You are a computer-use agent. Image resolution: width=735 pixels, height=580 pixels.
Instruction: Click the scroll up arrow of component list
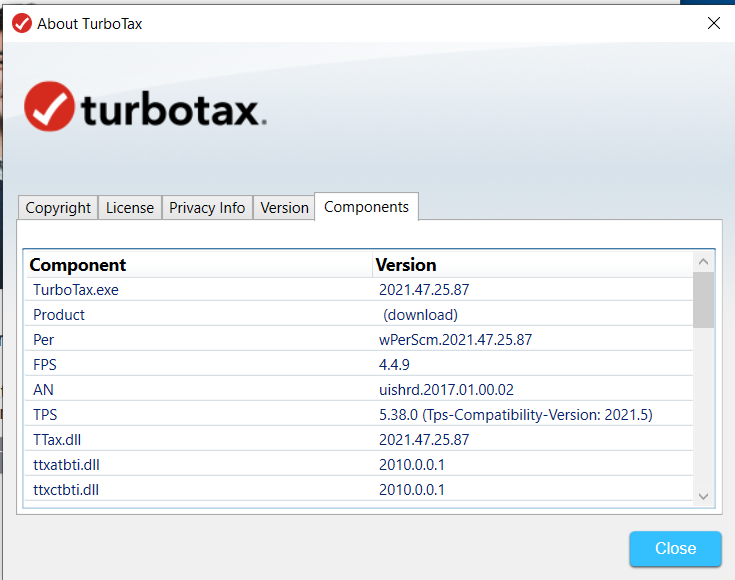[x=703, y=262]
